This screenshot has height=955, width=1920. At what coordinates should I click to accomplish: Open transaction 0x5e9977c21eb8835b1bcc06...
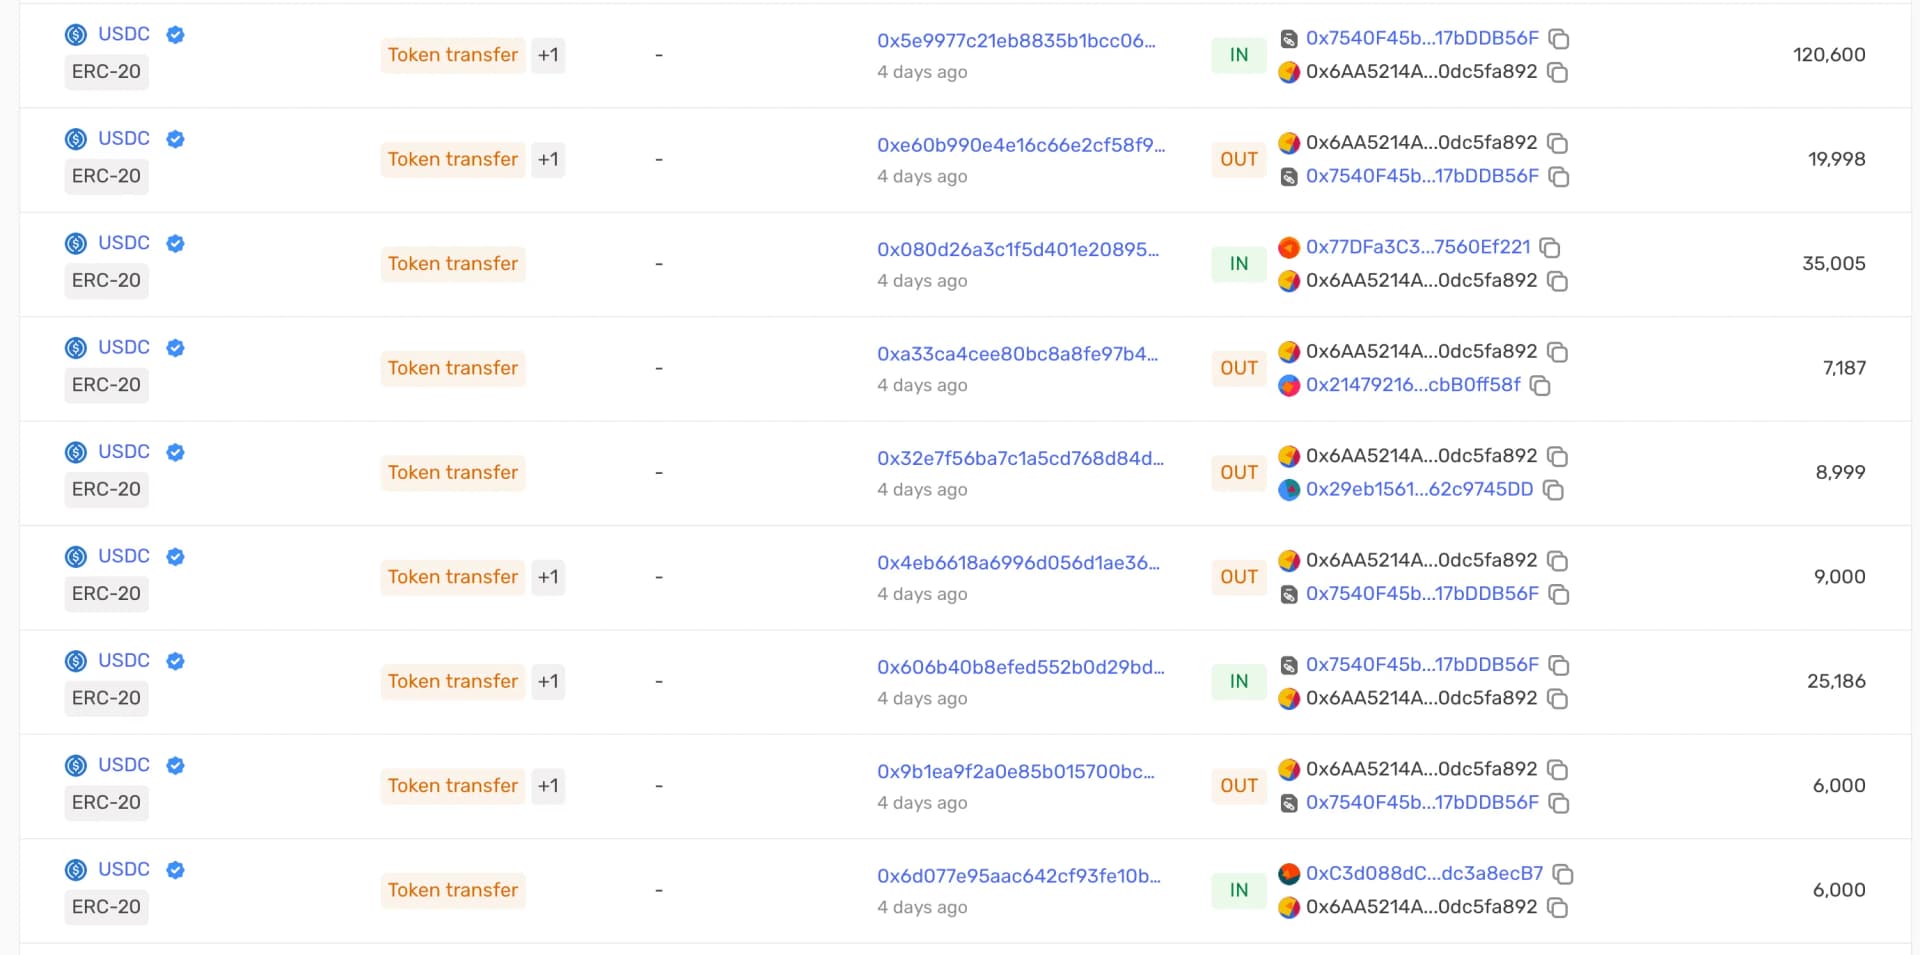tap(1018, 40)
